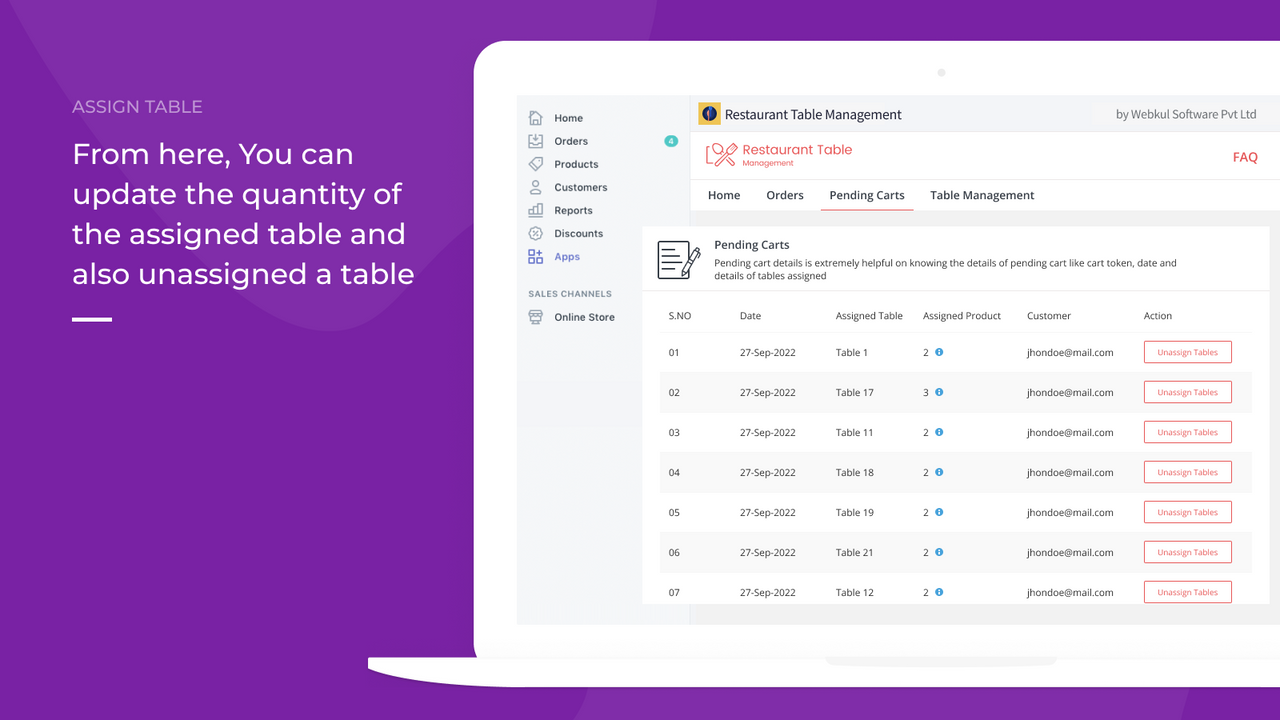The width and height of the screenshot is (1280, 720).
Task: Open the Reports chart icon
Action: [x=535, y=210]
